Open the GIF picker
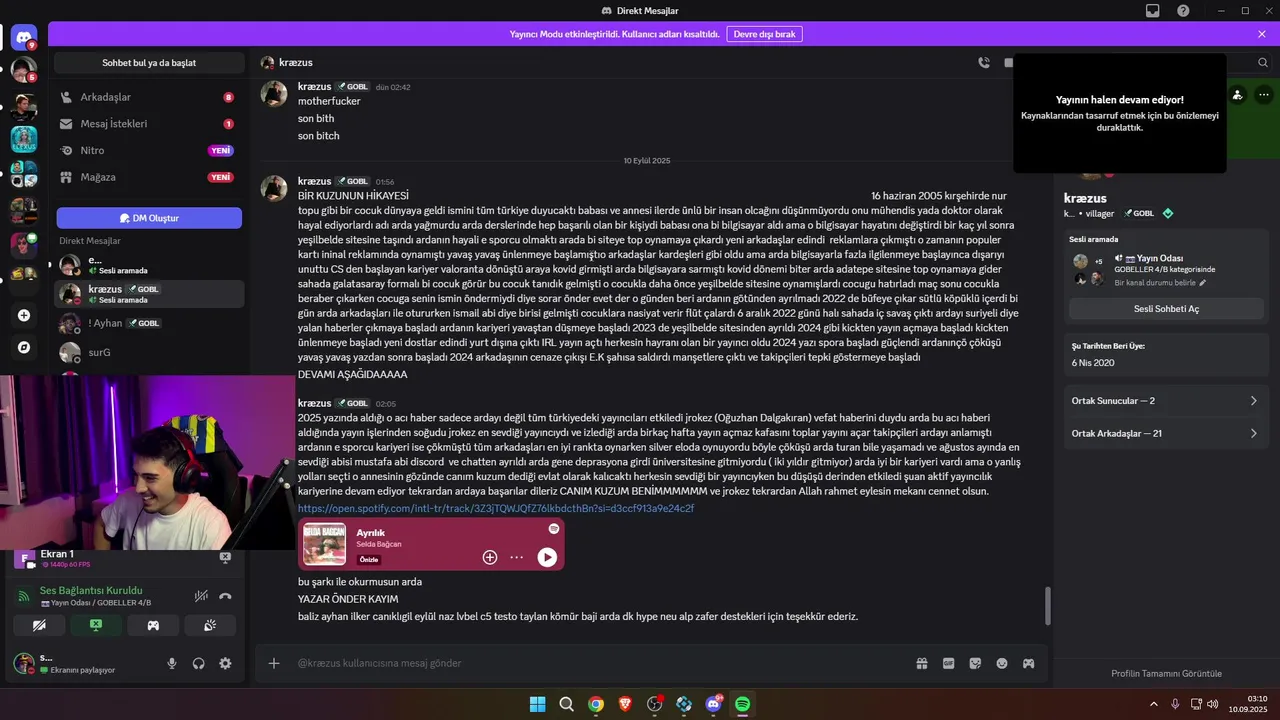The height and width of the screenshot is (720, 1280). click(x=948, y=663)
